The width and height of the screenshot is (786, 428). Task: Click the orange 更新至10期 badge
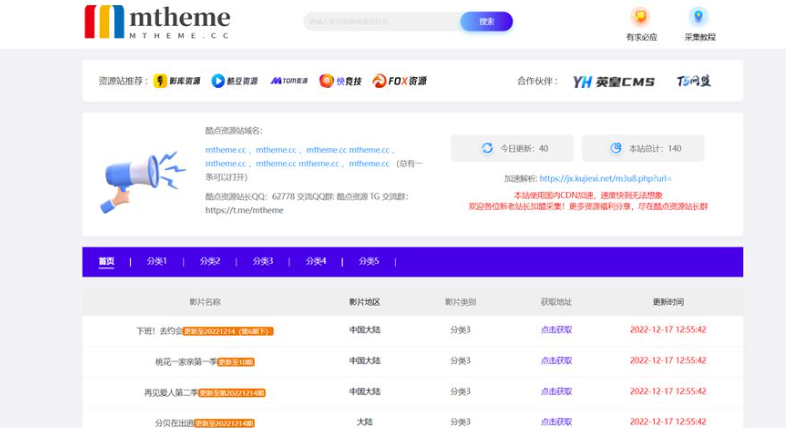click(x=236, y=362)
